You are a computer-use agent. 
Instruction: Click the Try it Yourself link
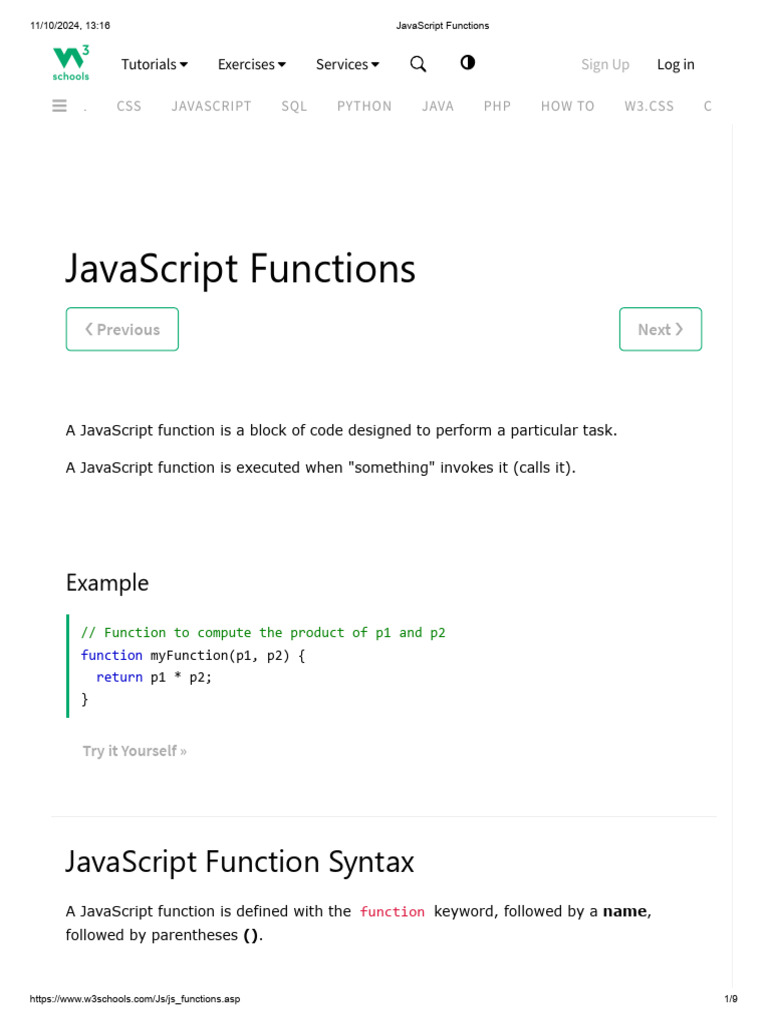pos(134,751)
